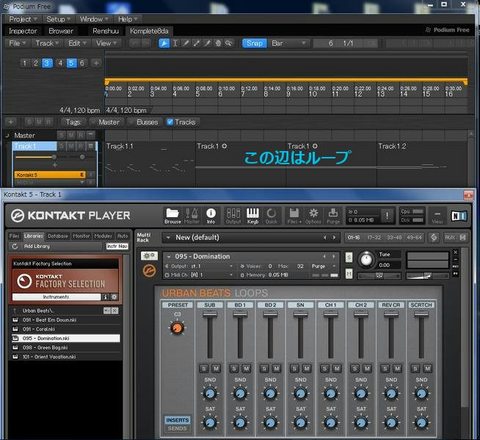The image size is (480, 440).
Task: Click the Quick load icon
Action: tap(271, 216)
